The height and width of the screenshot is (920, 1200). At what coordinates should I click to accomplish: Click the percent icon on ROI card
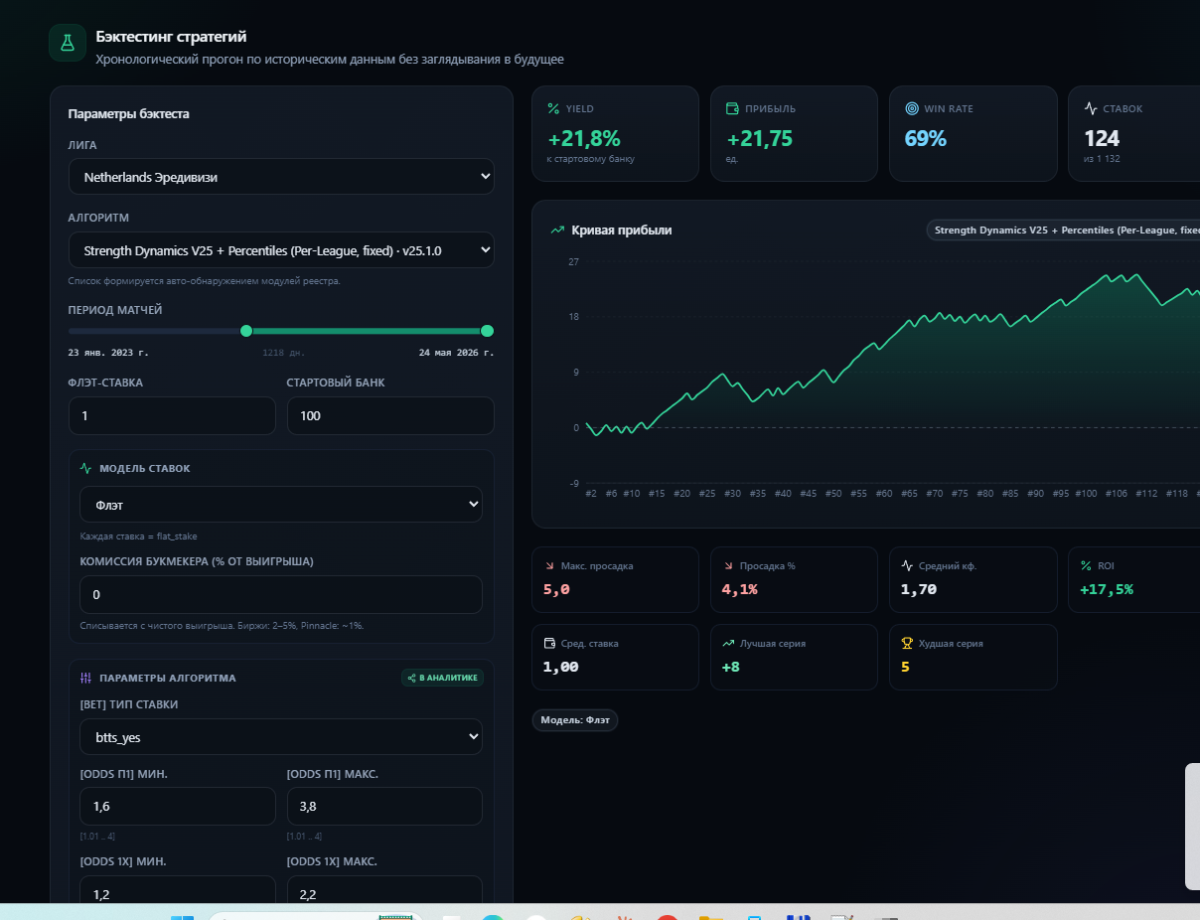(1086, 565)
